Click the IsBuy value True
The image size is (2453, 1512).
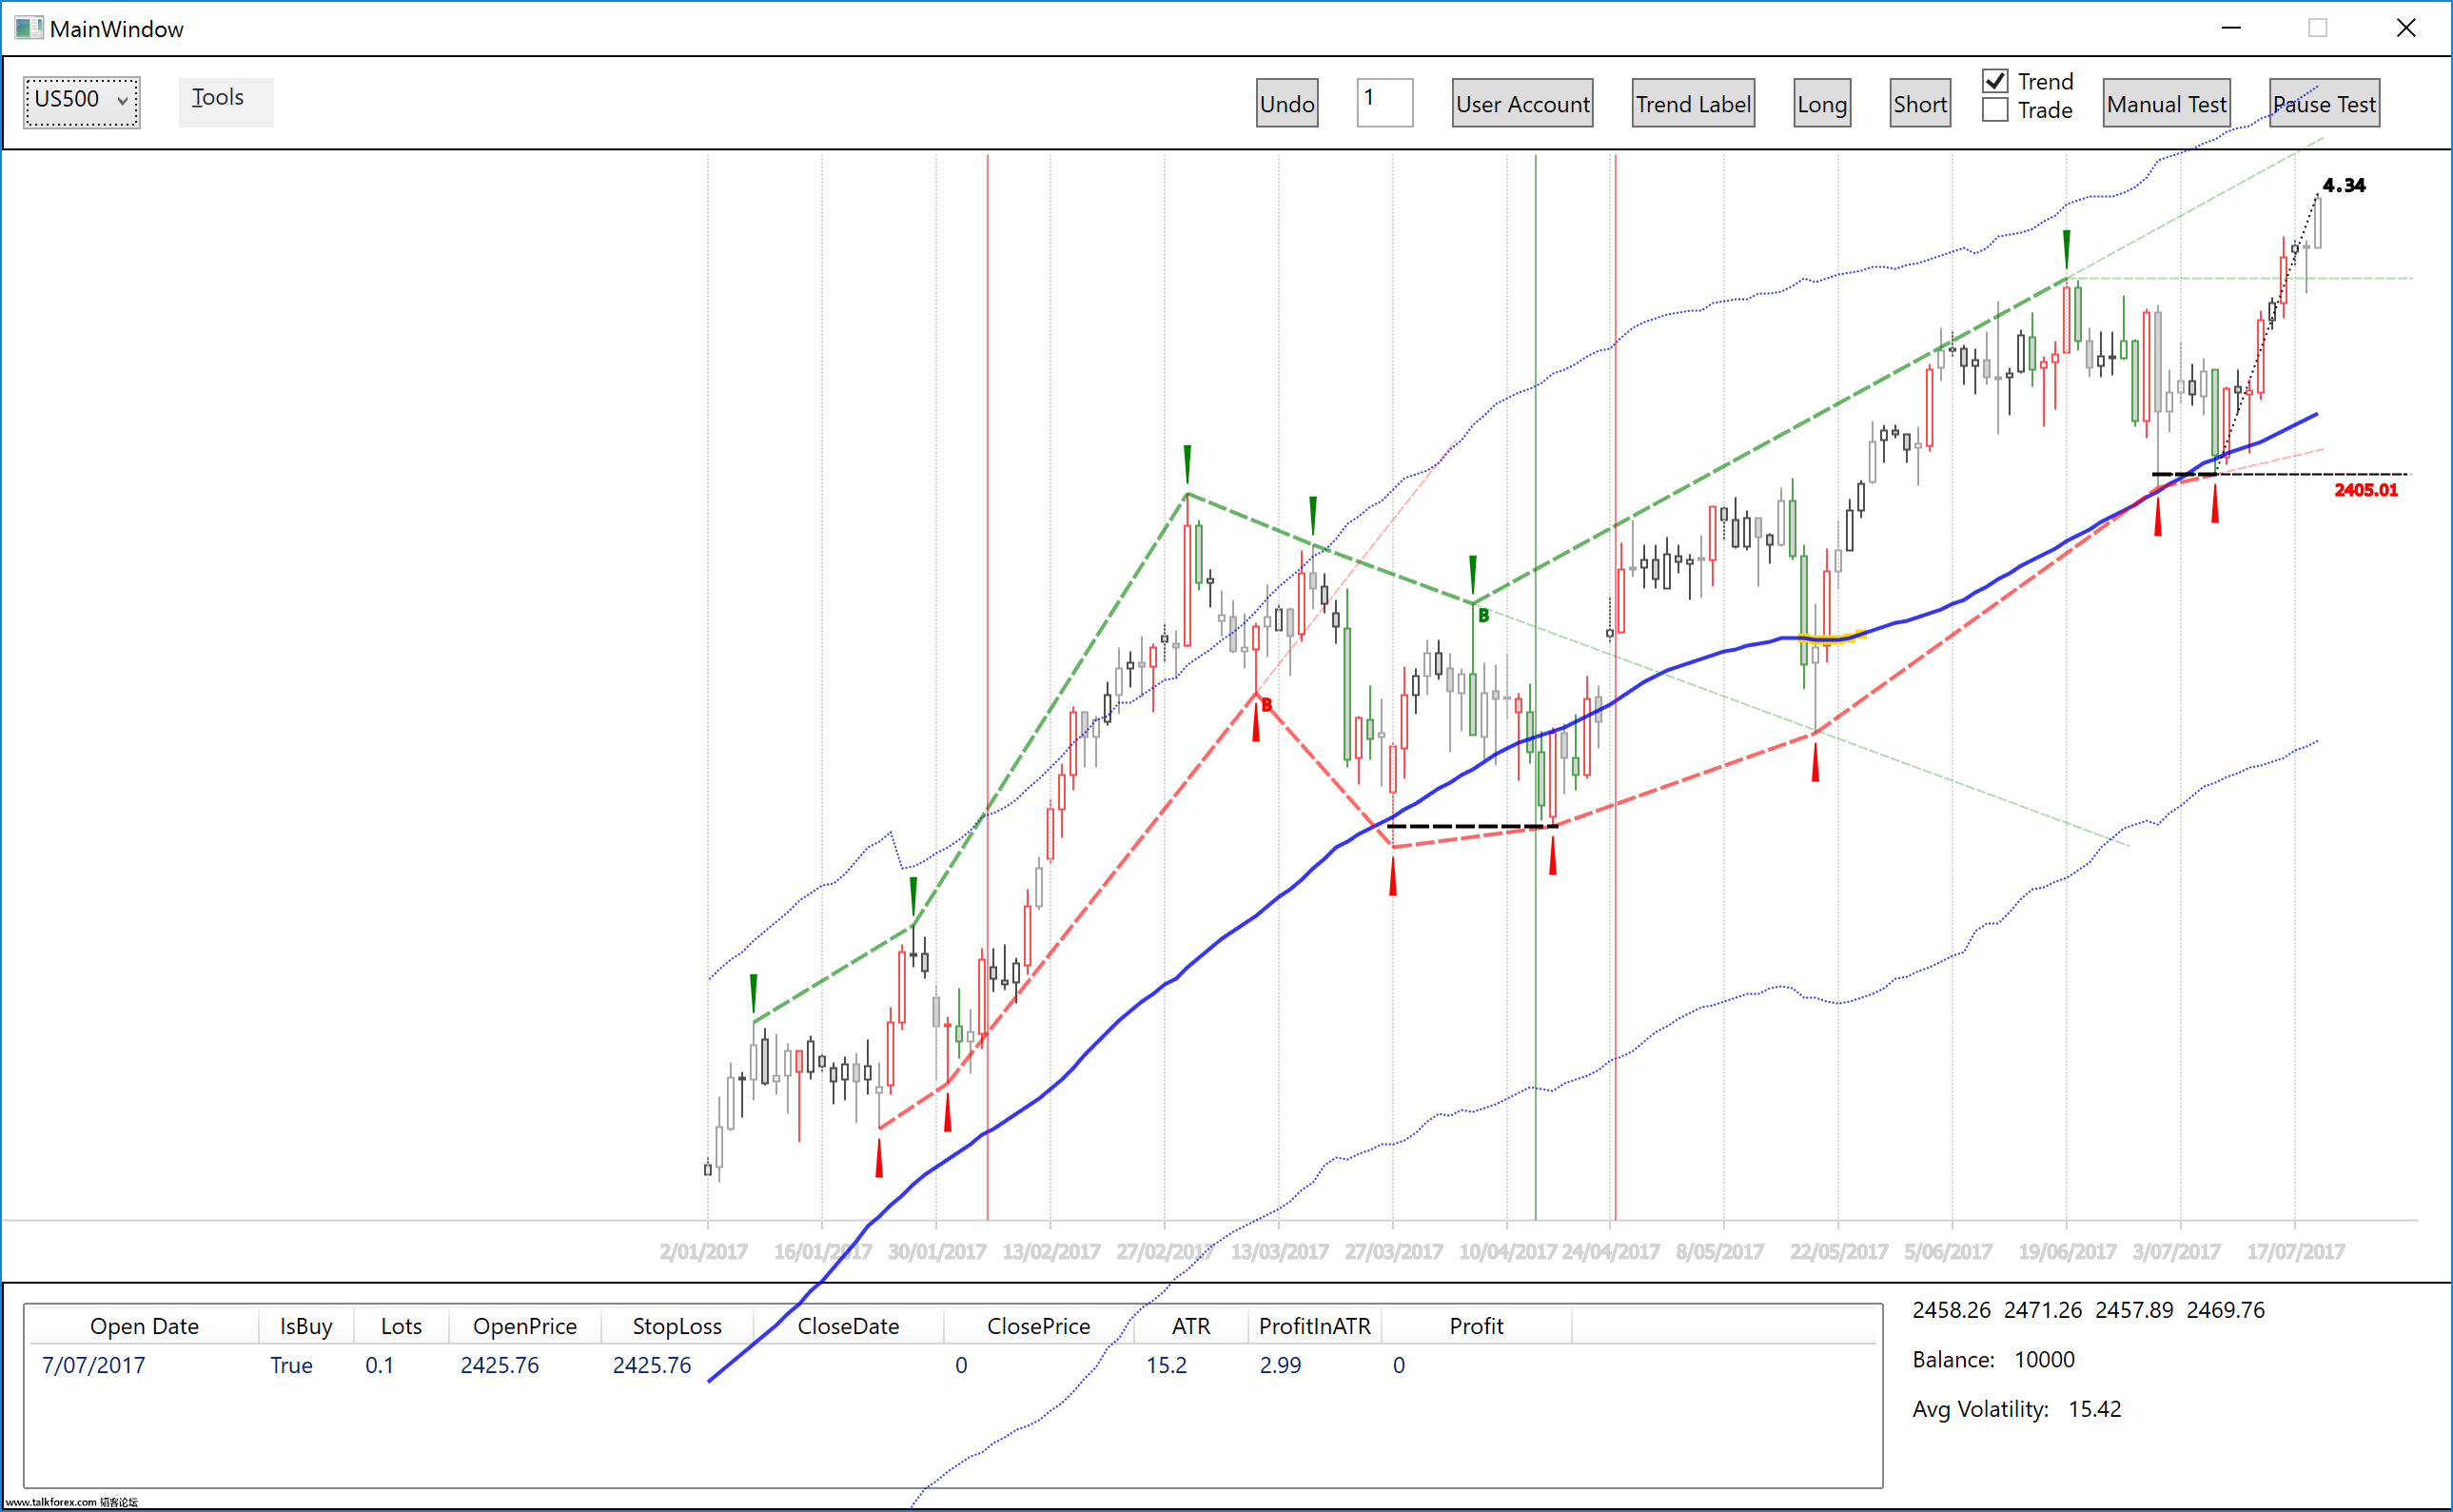pyautogui.click(x=291, y=1365)
